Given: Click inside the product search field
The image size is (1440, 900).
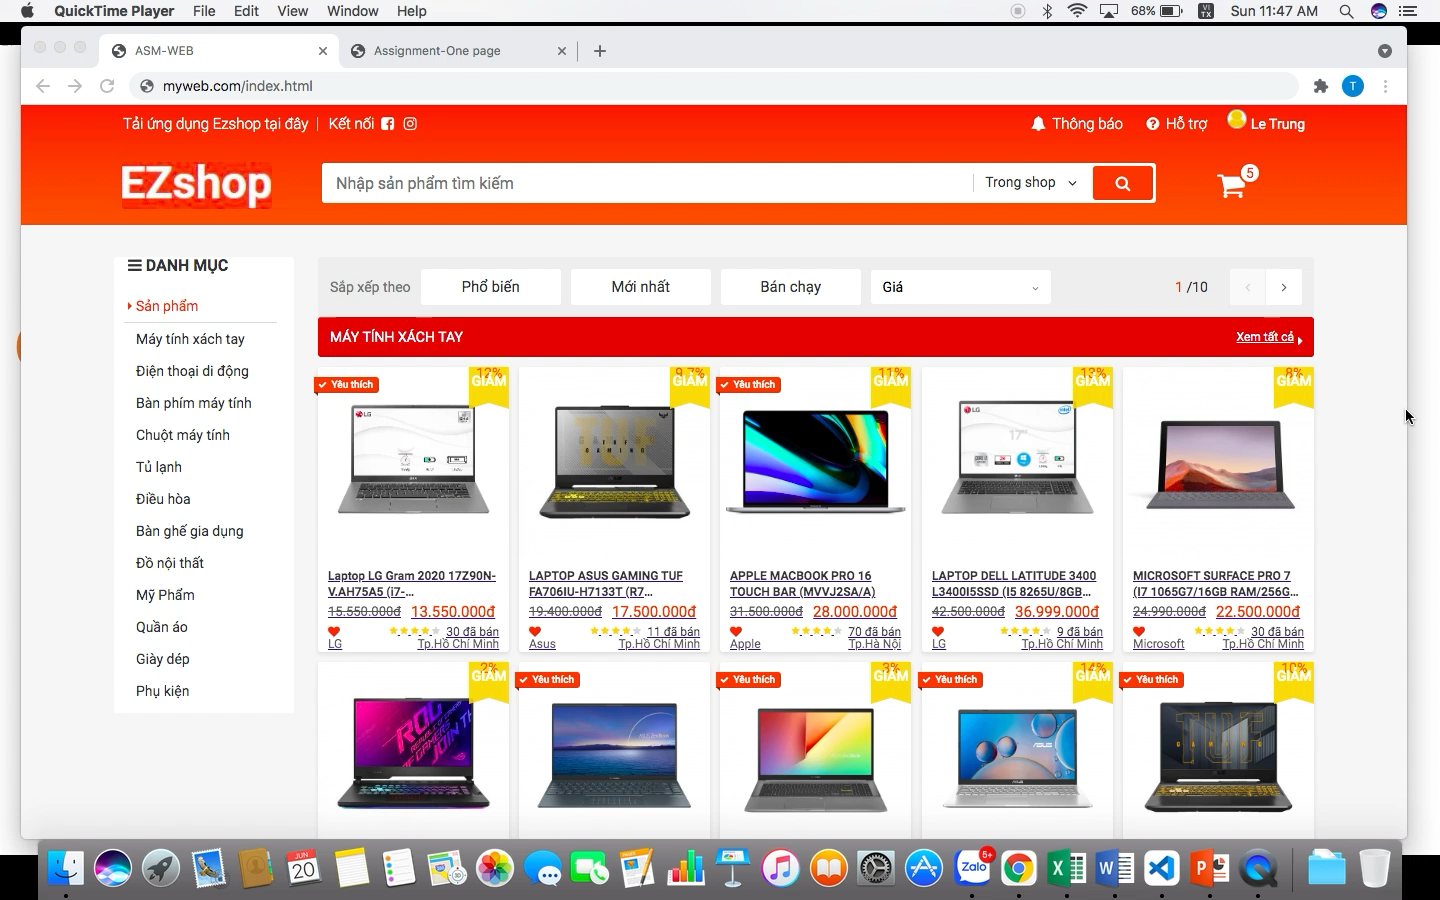Looking at the screenshot, I should click(640, 183).
